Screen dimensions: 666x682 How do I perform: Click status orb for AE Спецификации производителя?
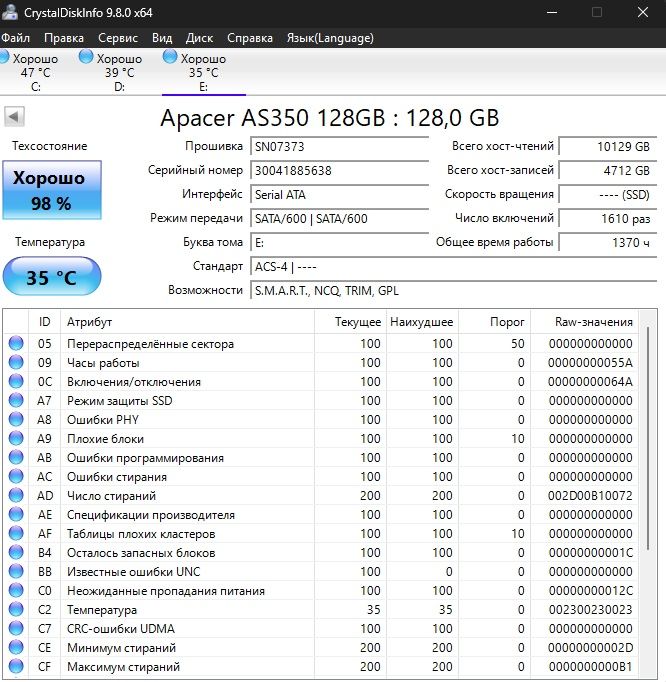[x=16, y=514]
